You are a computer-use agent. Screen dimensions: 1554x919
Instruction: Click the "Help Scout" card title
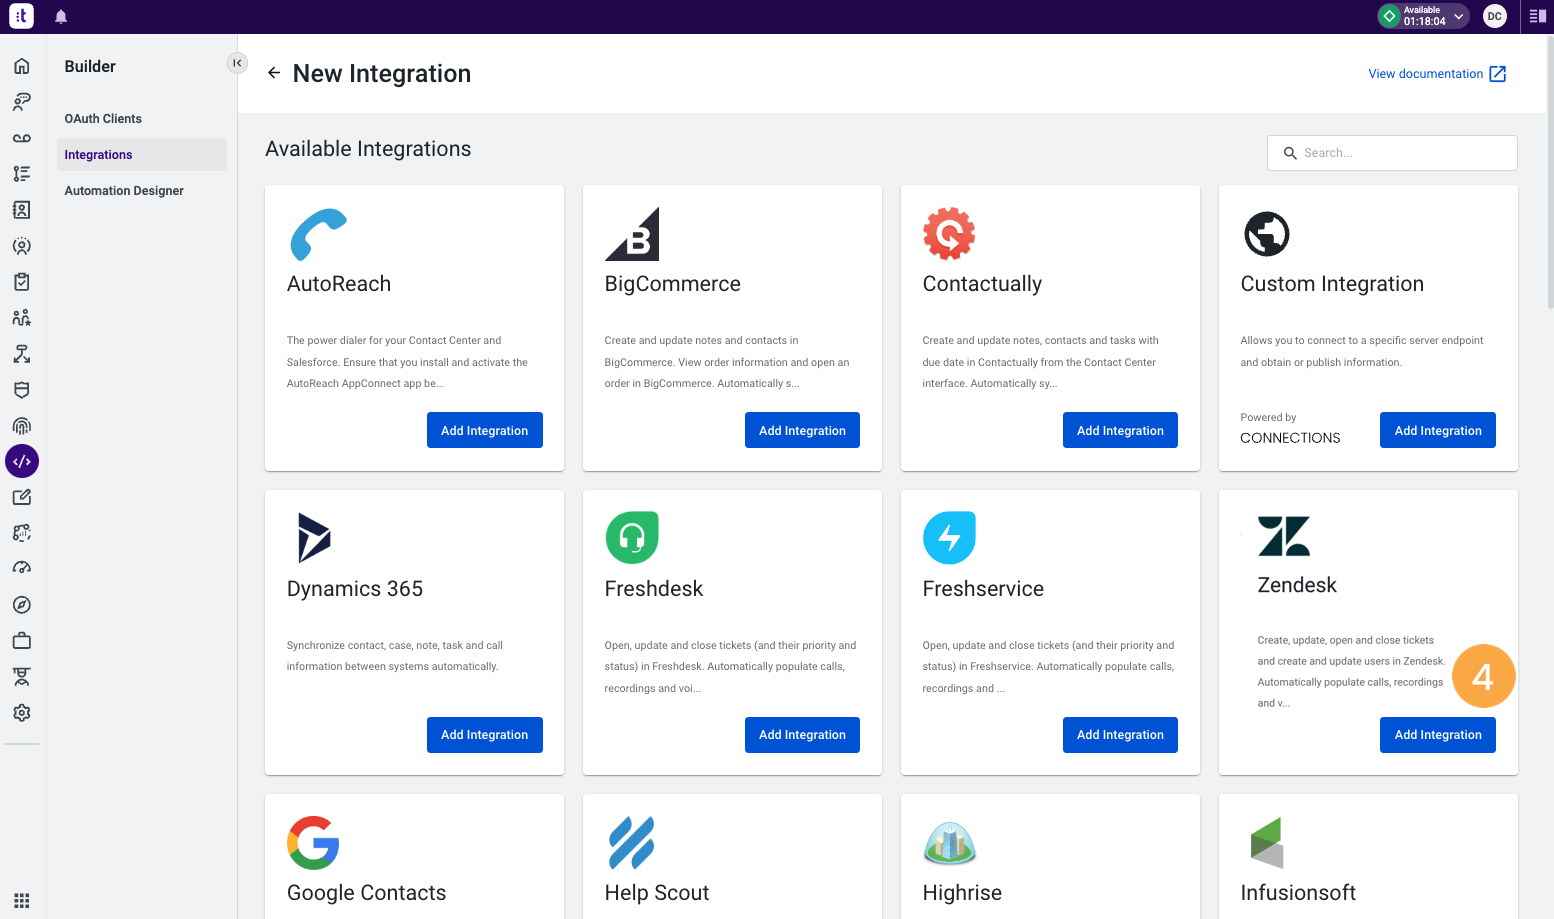coord(657,893)
